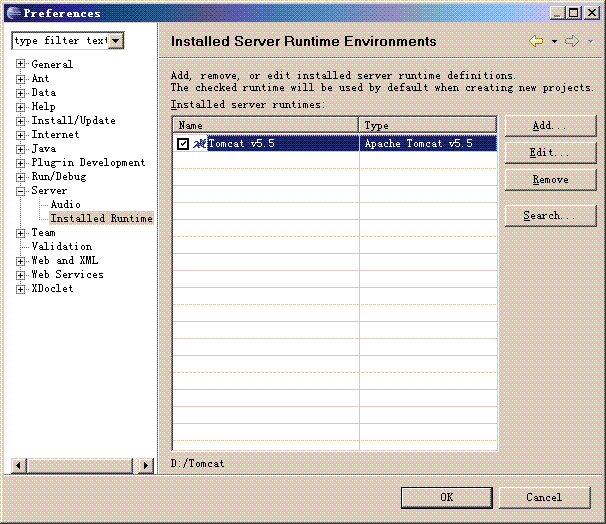
Task: Collapse the Server tree node
Action: click(x=20, y=191)
